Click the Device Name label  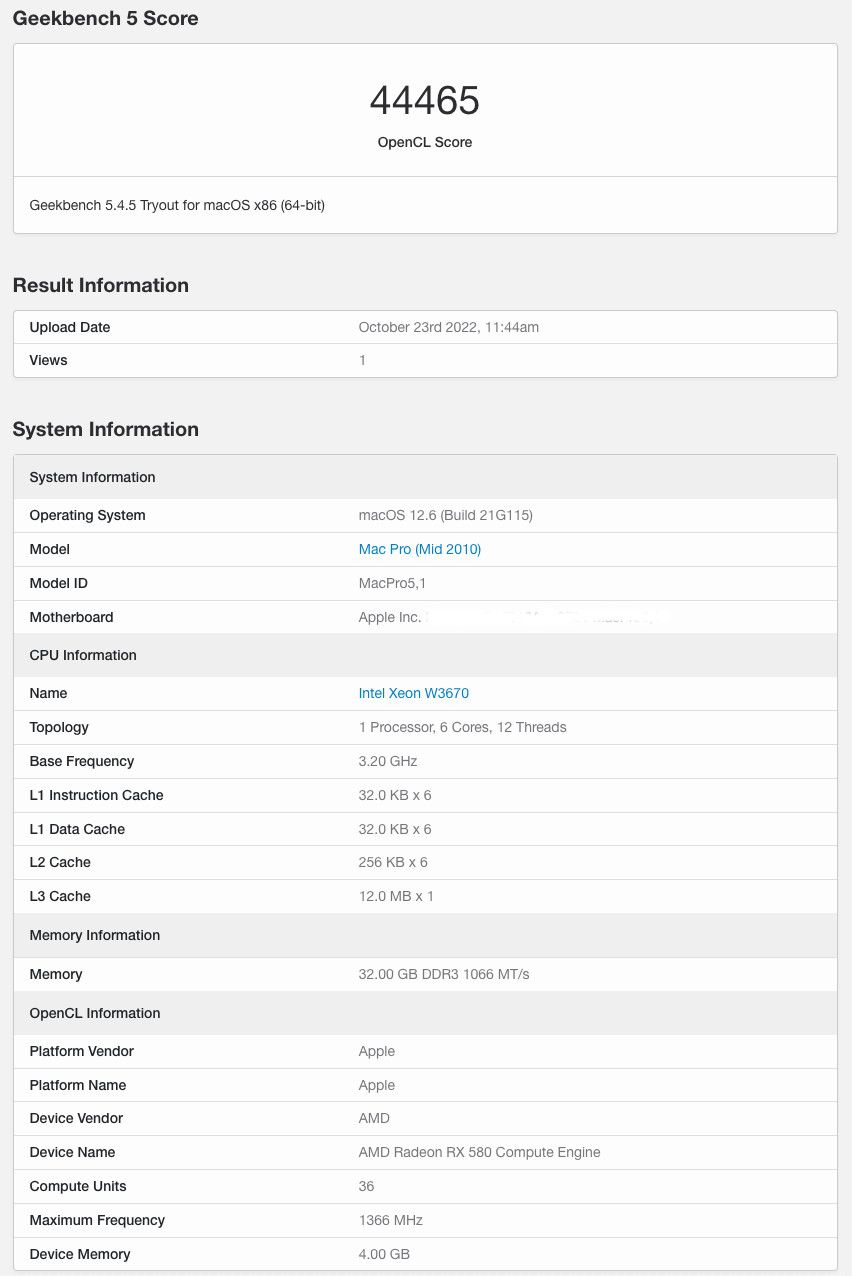(73, 1152)
